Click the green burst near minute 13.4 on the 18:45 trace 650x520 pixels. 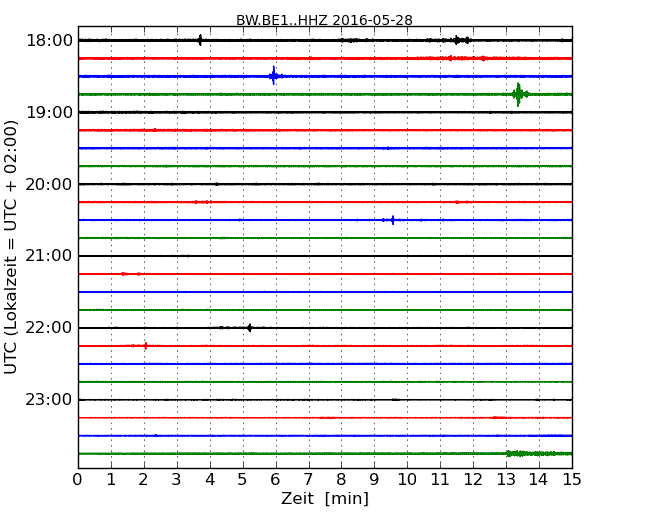point(519,95)
